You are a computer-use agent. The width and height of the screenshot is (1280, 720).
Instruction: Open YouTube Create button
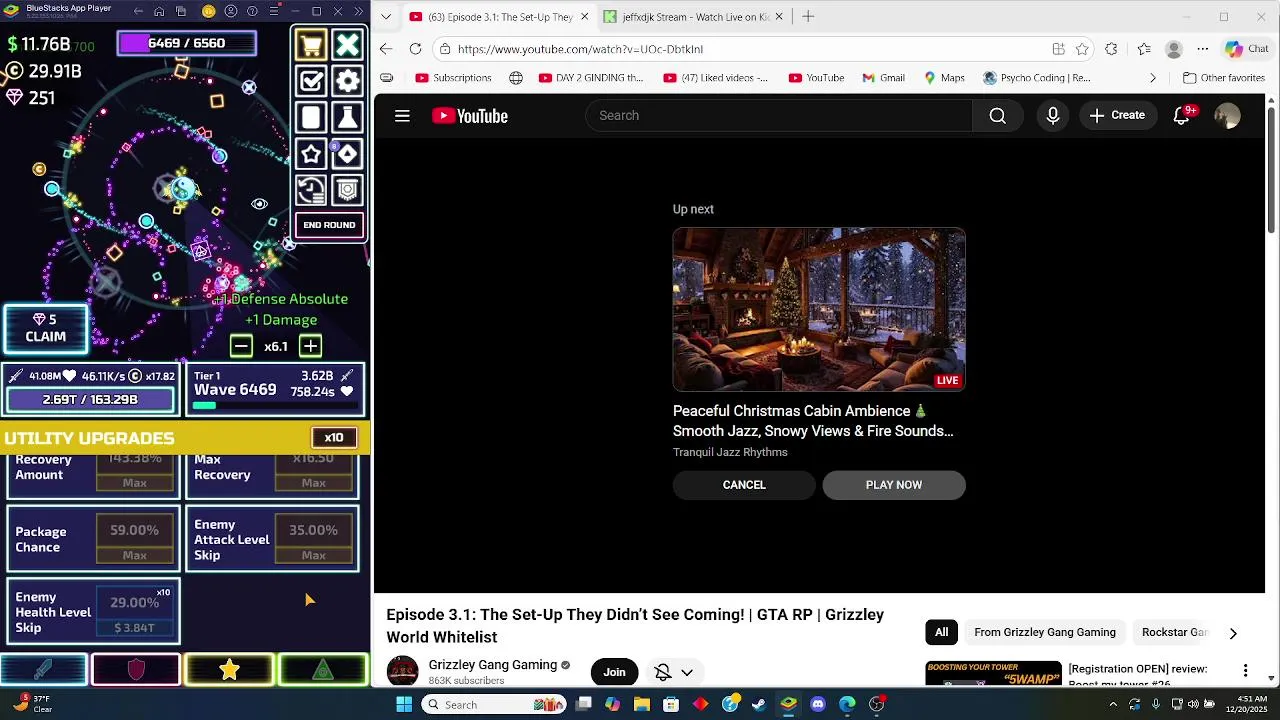point(1118,116)
